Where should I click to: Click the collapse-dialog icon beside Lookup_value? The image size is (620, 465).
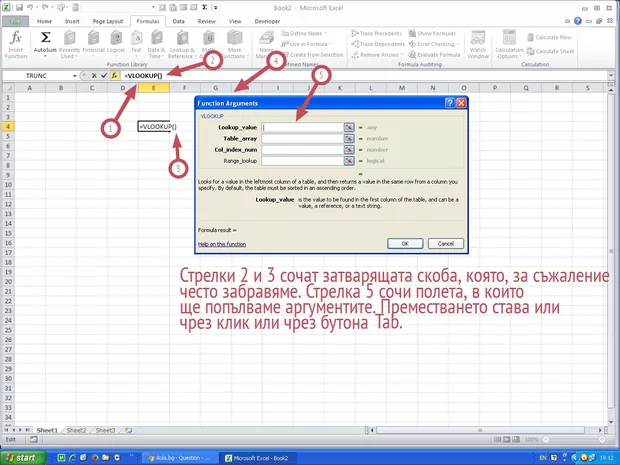click(x=349, y=128)
